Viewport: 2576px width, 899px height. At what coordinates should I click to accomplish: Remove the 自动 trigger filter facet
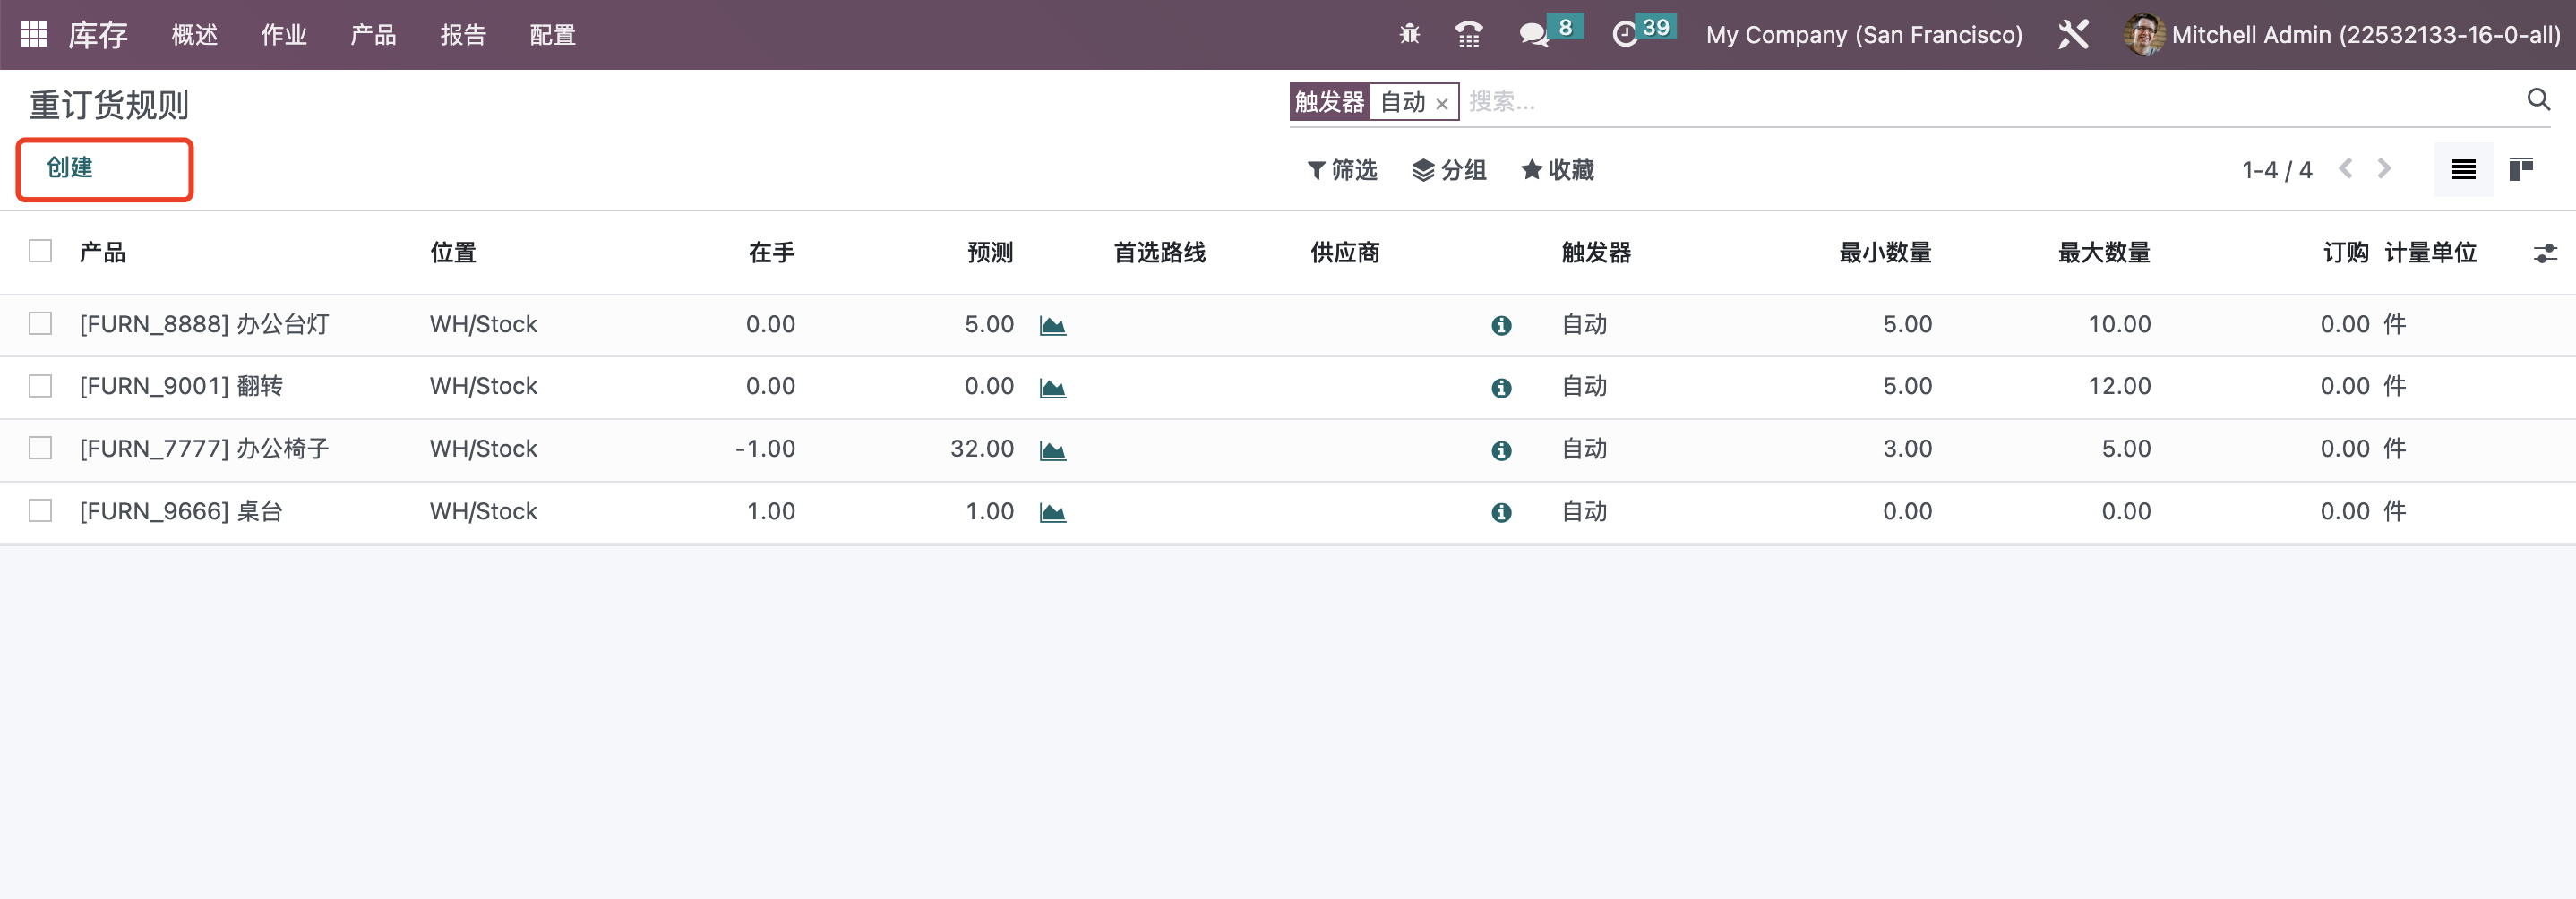1441,104
